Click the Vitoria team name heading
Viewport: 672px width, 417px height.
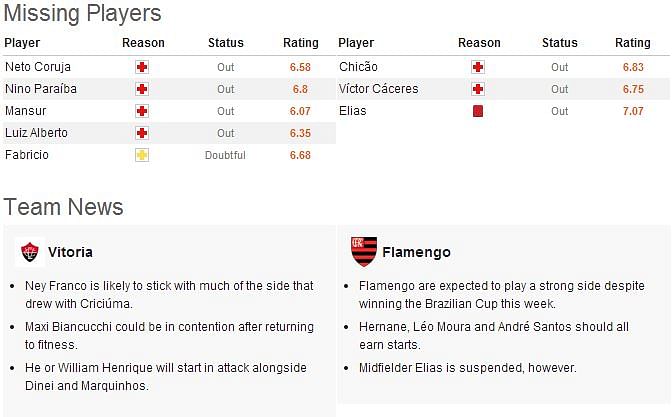(70, 252)
